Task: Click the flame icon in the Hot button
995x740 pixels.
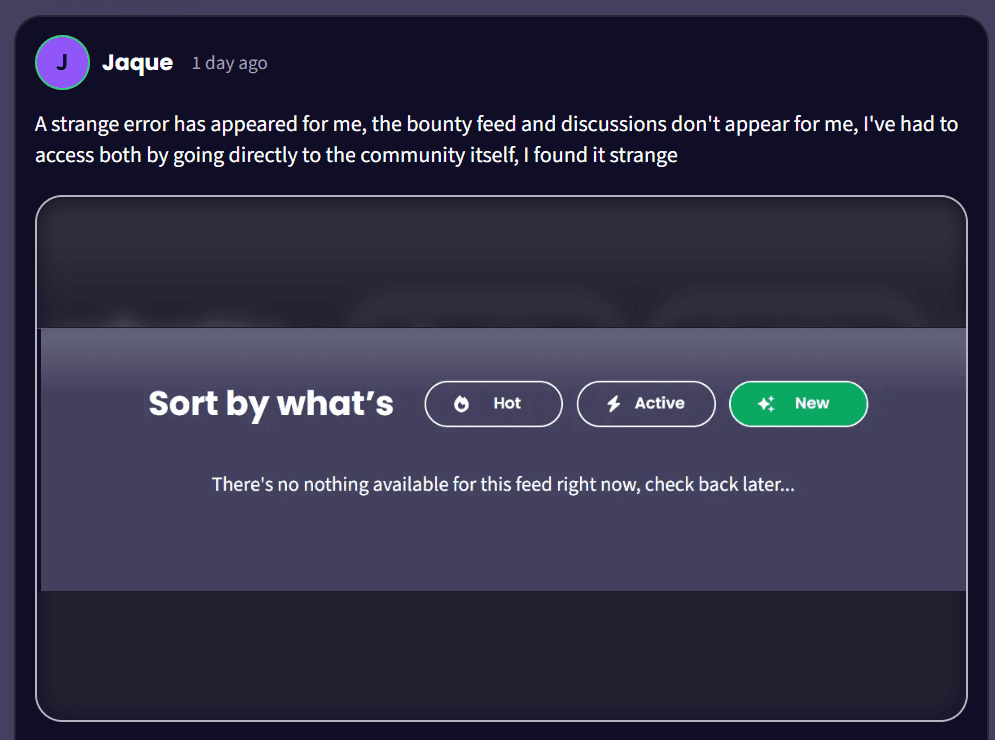Action: 461,404
